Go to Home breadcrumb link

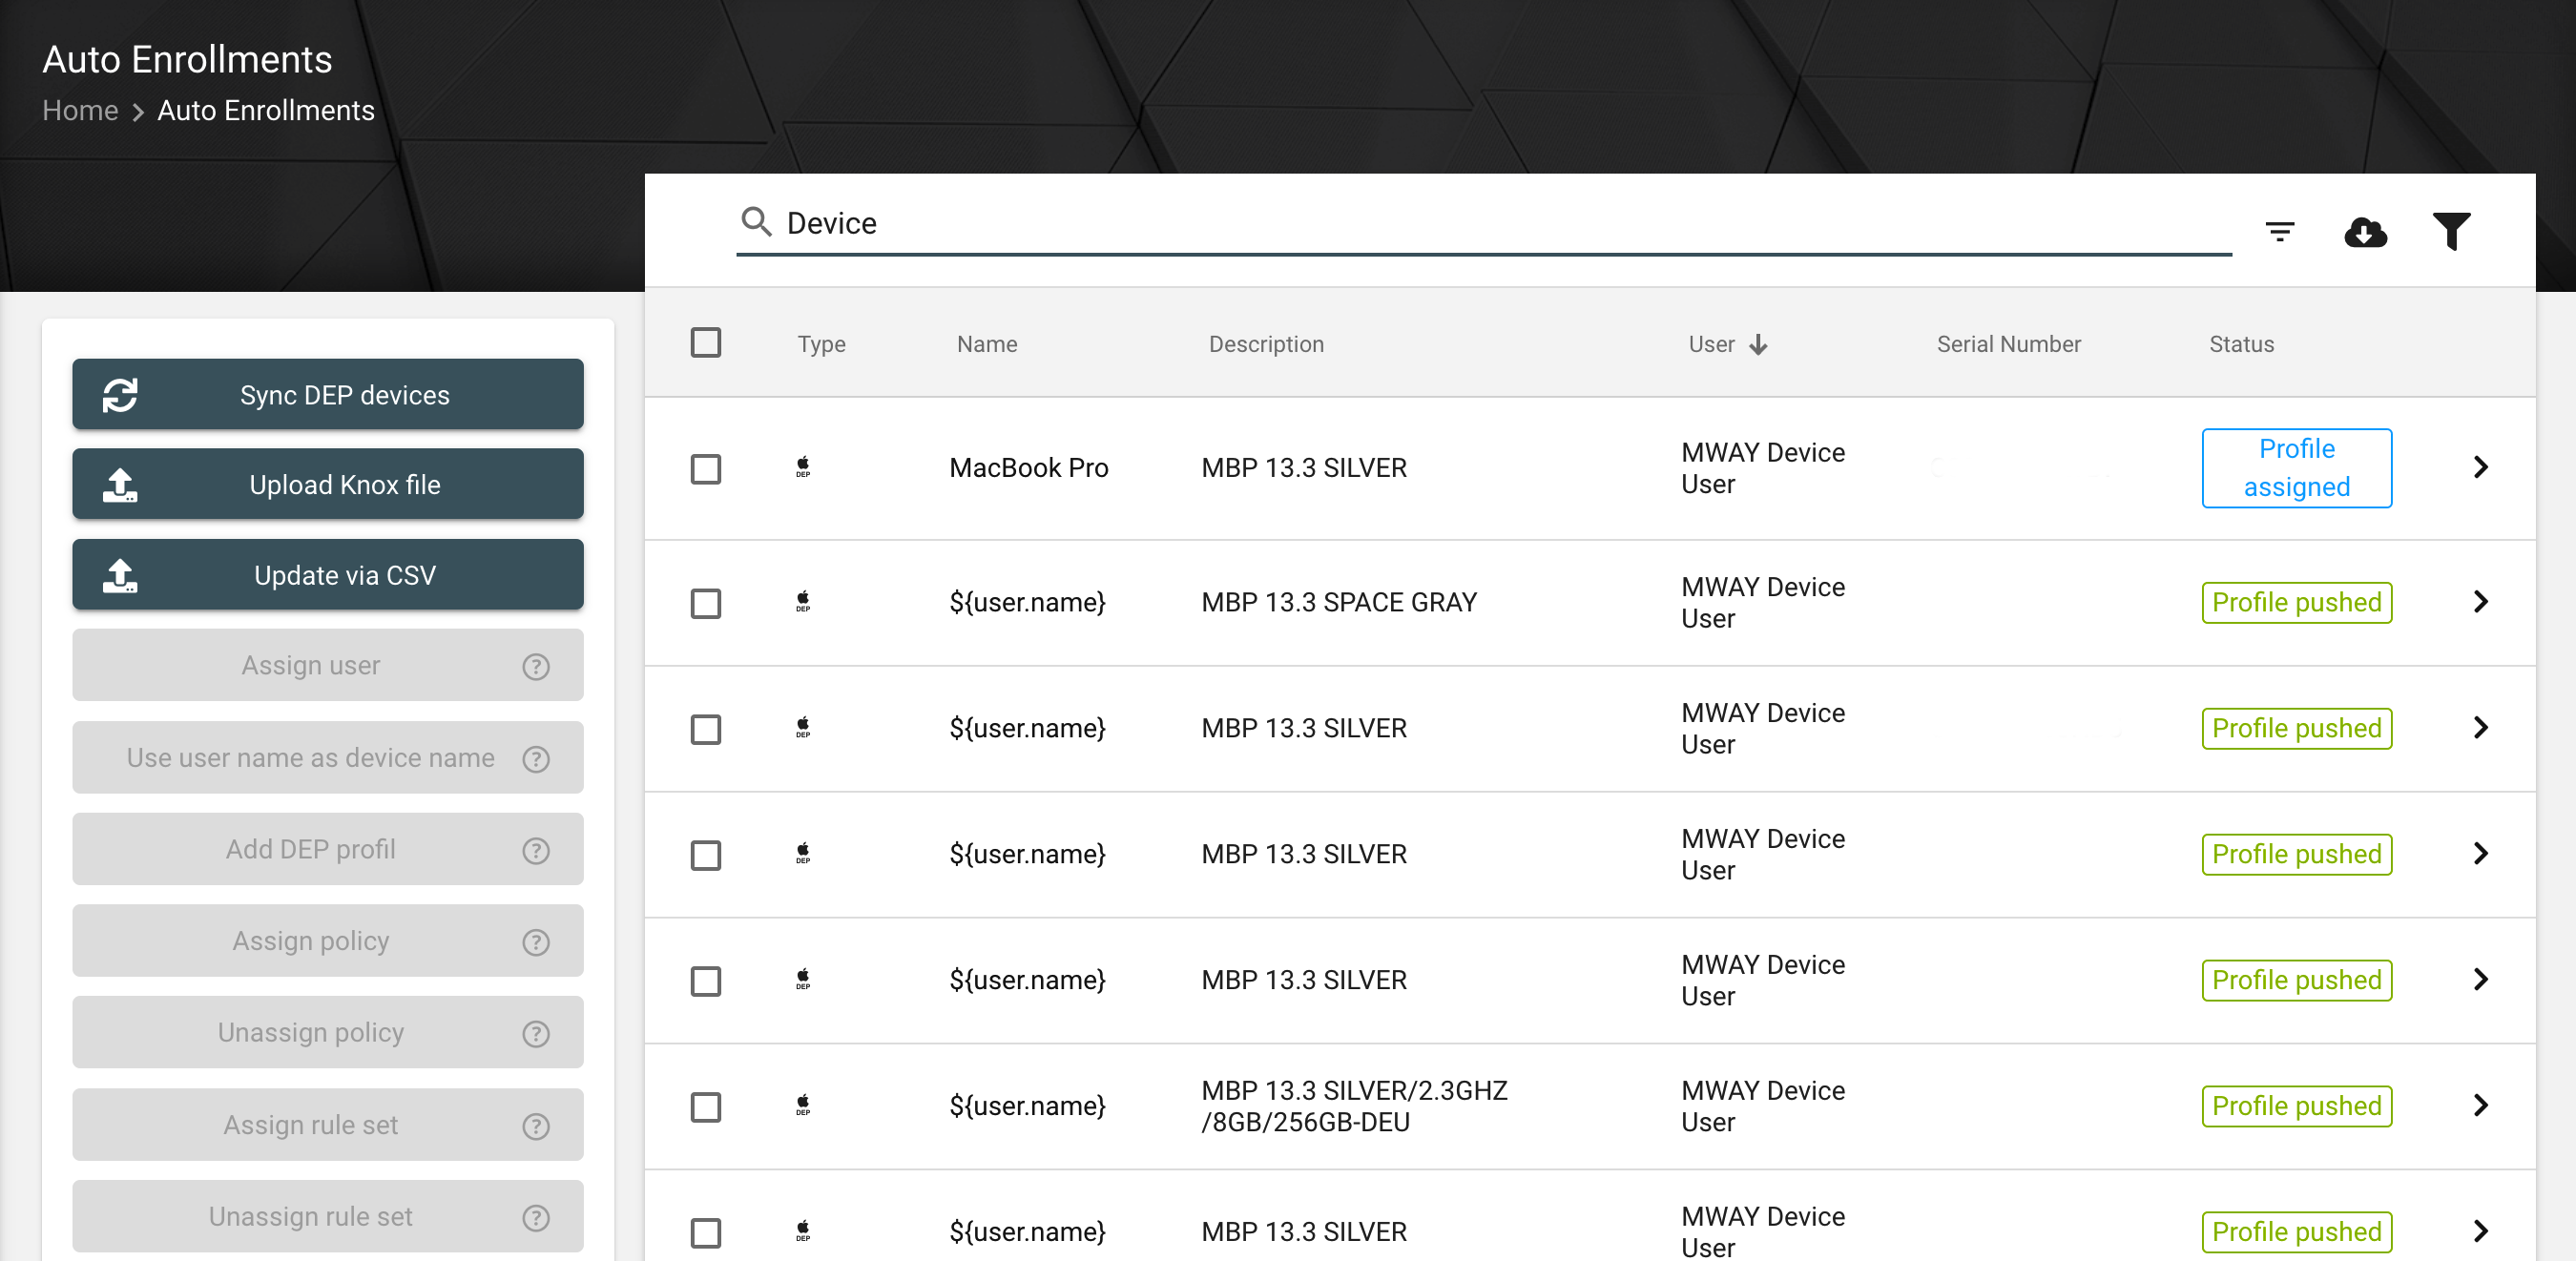(80, 110)
